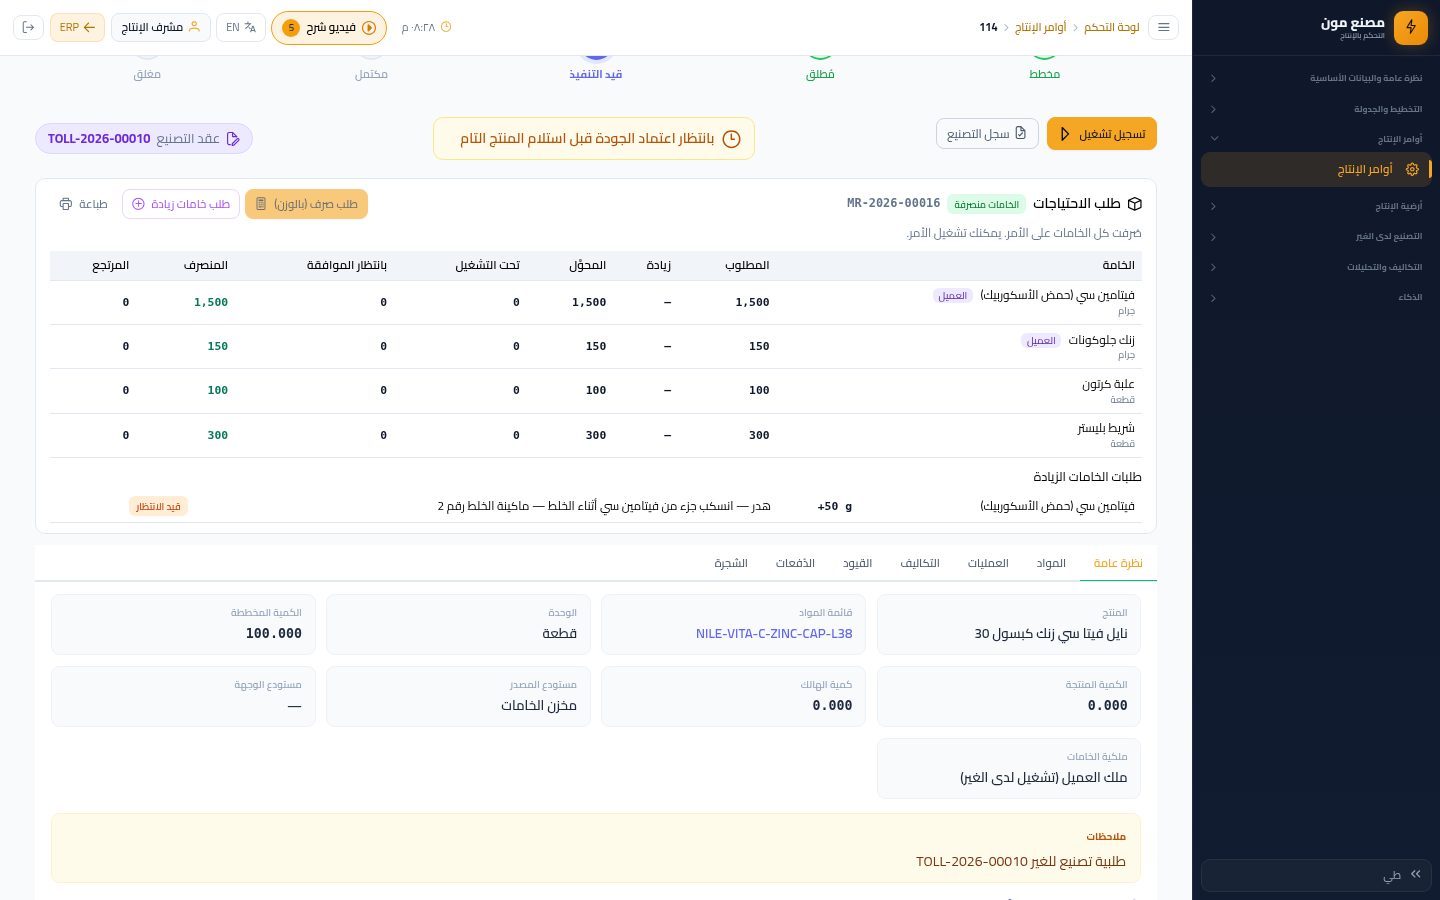Image resolution: width=1440 pixels, height=900 pixels.
Task: Open the 'التكاليف' tab
Action: pyautogui.click(x=920, y=563)
